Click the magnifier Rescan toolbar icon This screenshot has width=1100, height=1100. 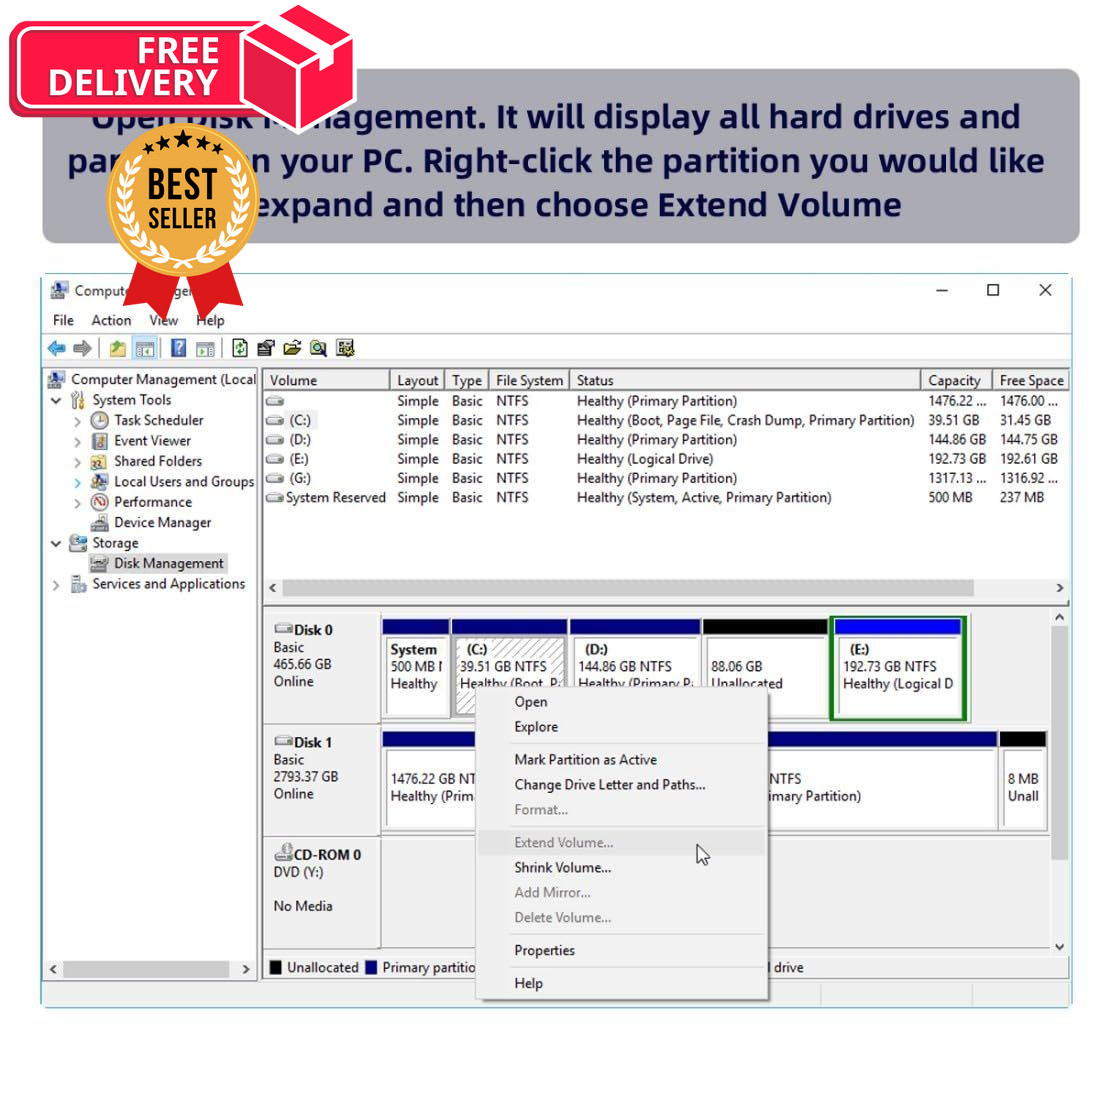pyautogui.click(x=318, y=348)
